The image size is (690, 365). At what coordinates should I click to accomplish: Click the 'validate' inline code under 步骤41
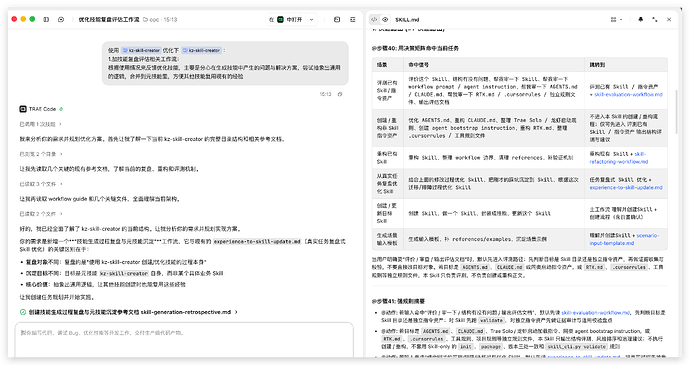pyautogui.click(x=491, y=320)
